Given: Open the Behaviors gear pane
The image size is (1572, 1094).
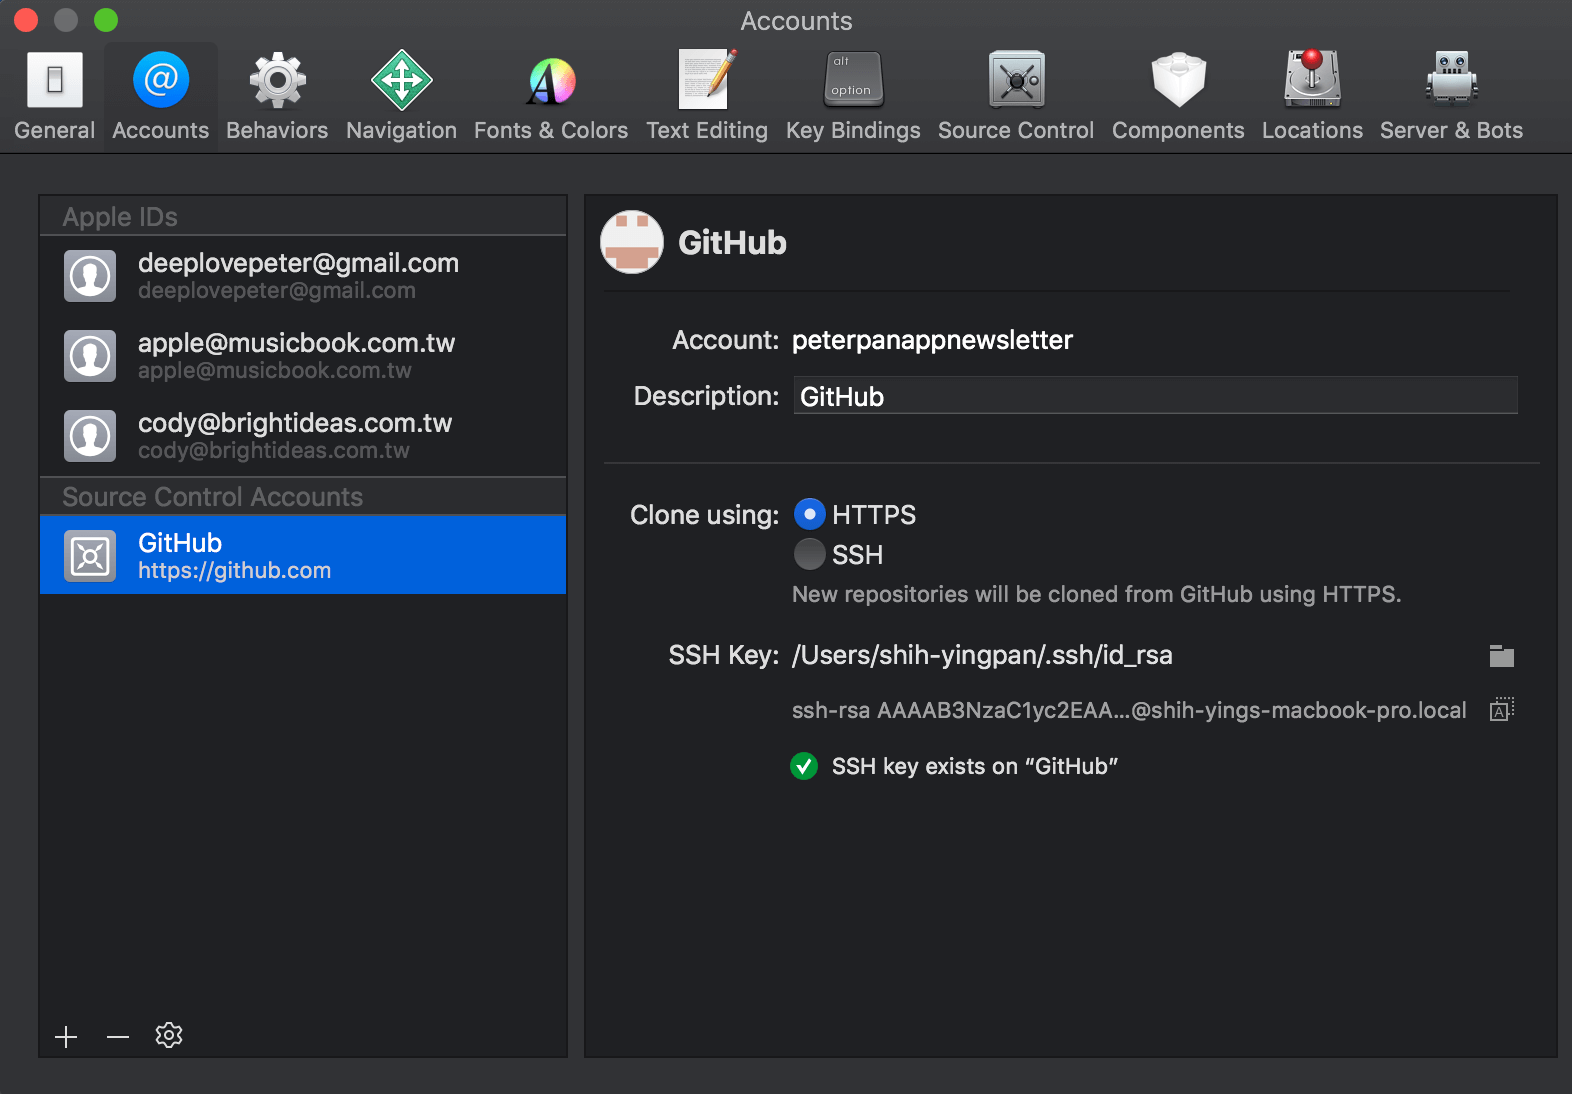Looking at the screenshot, I should (x=277, y=97).
